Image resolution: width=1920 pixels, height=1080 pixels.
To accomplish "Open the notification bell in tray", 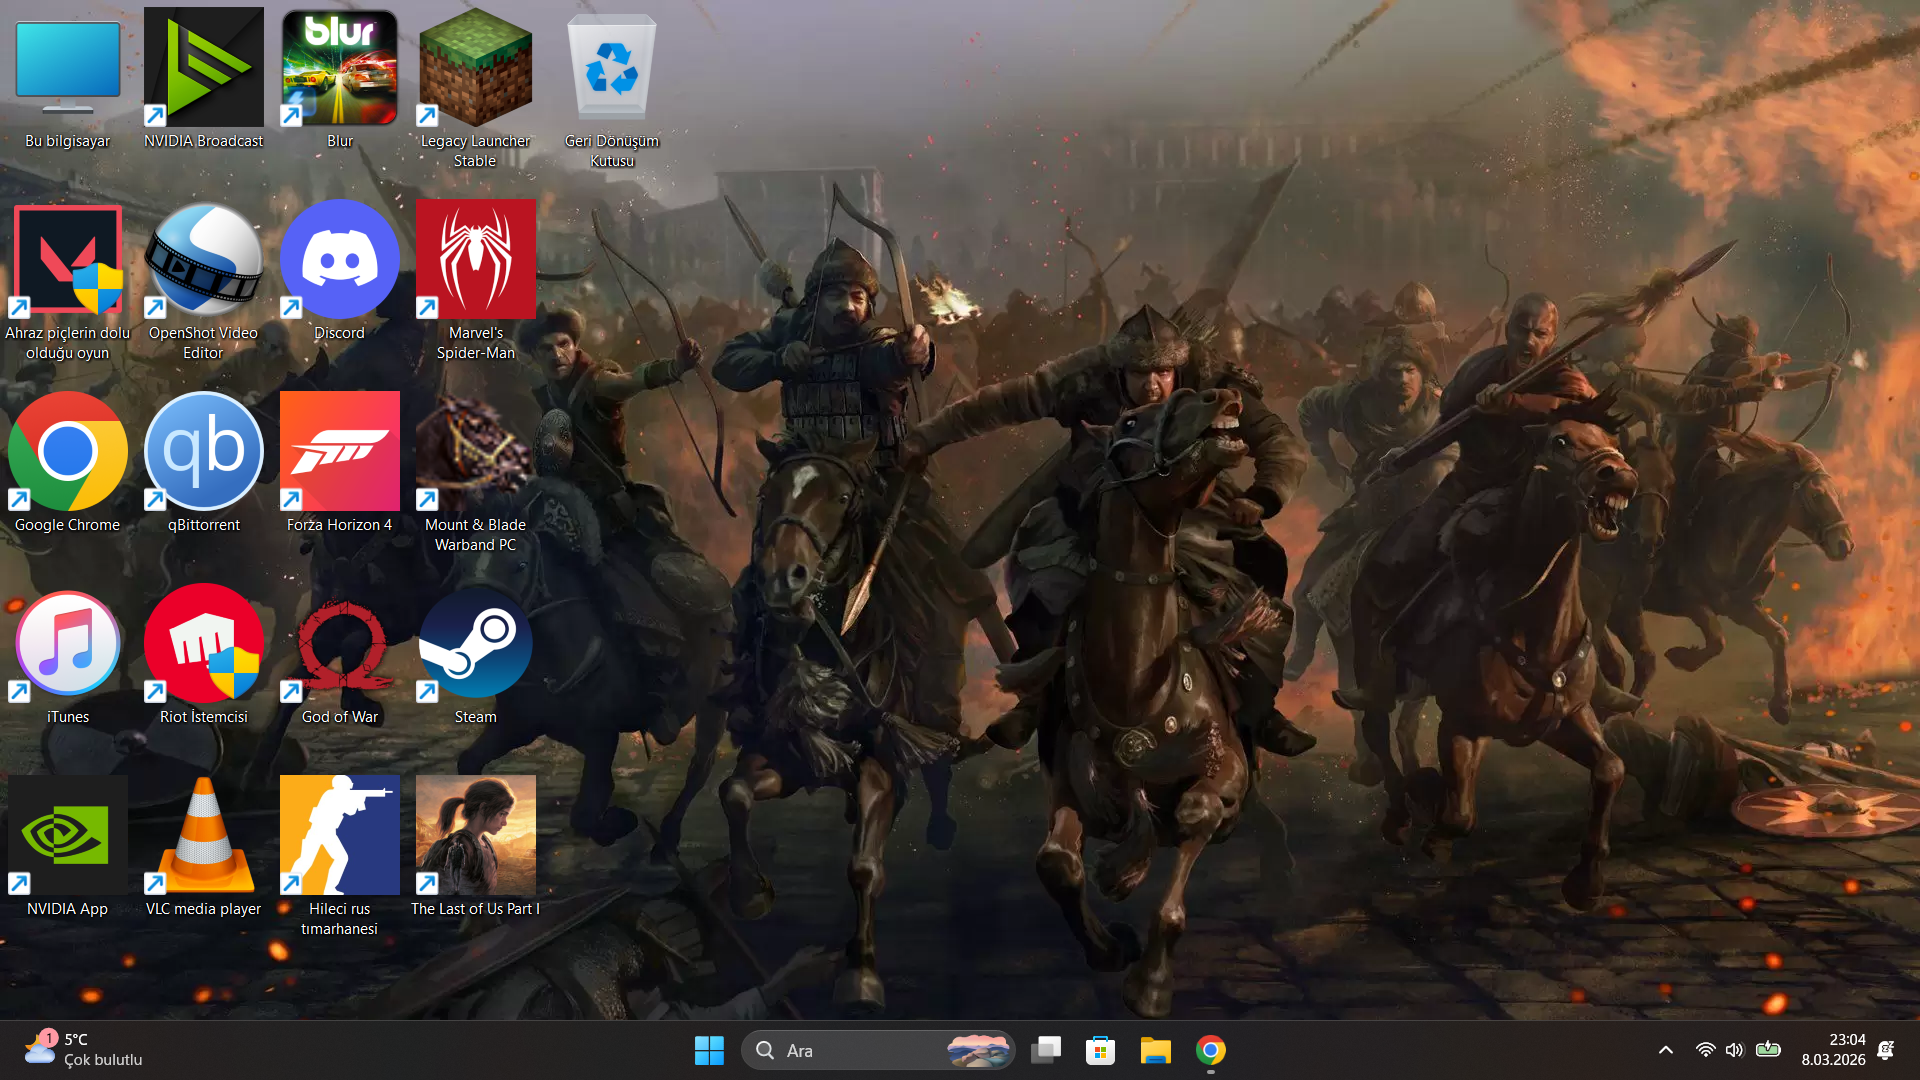I will 1886,1050.
